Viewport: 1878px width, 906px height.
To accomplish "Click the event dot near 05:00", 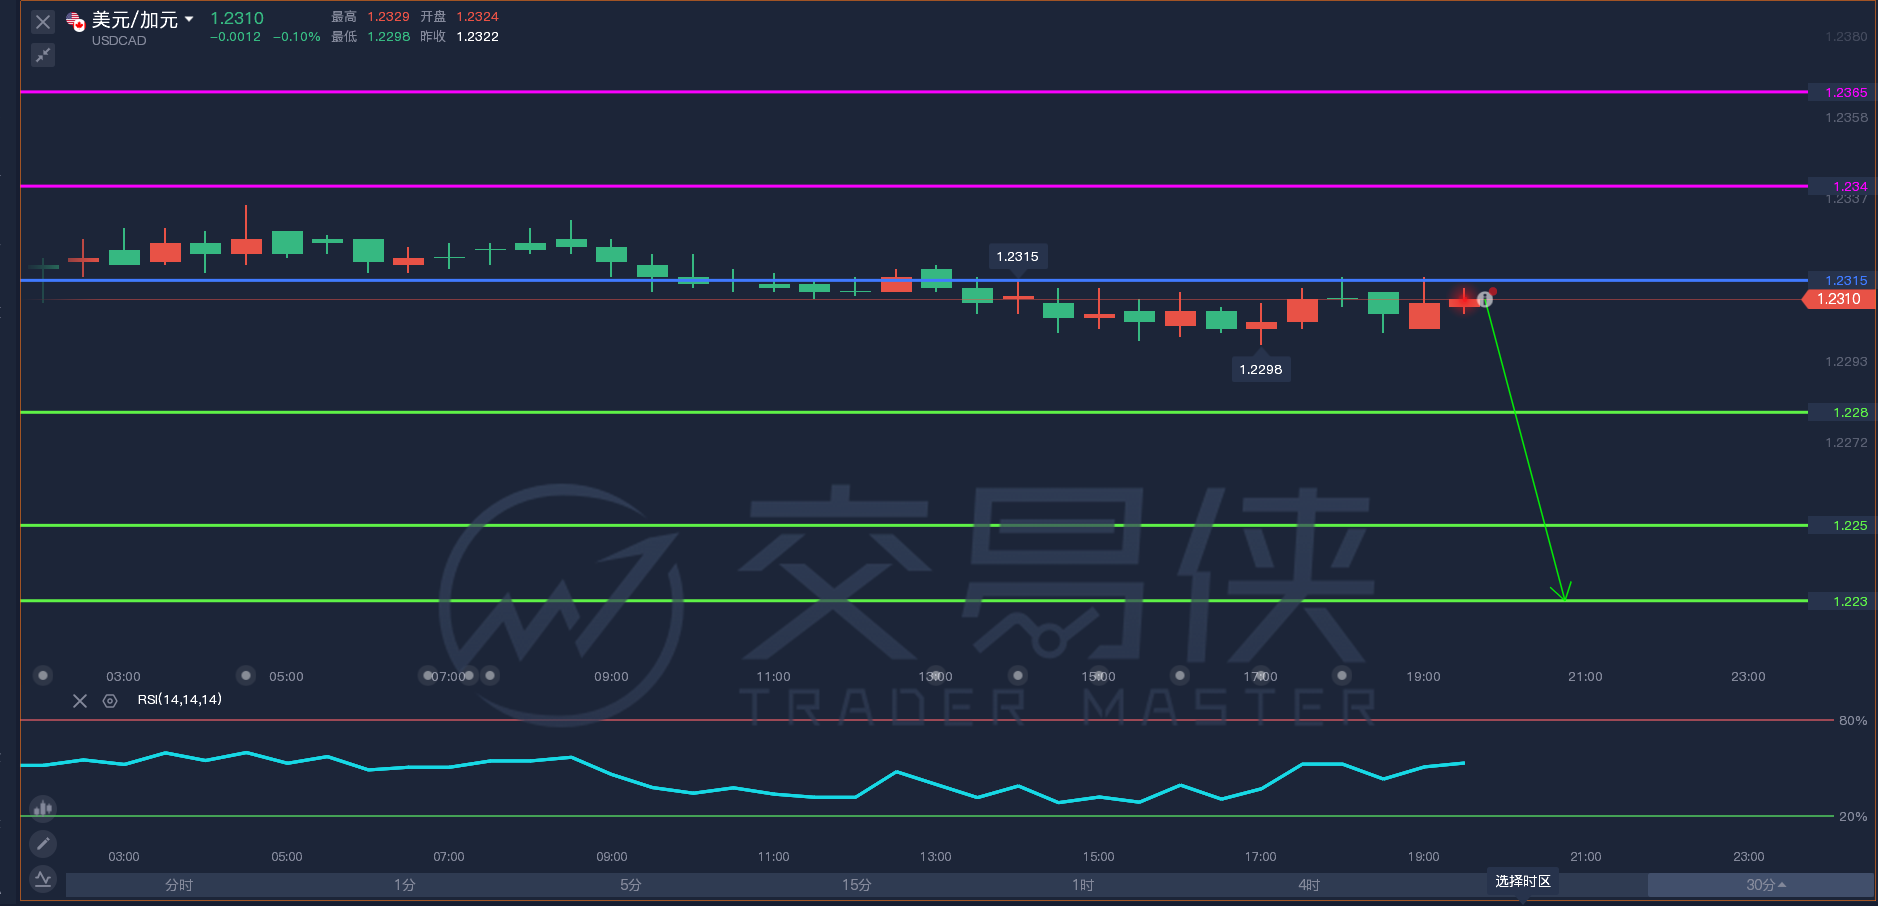I will 246,675.
